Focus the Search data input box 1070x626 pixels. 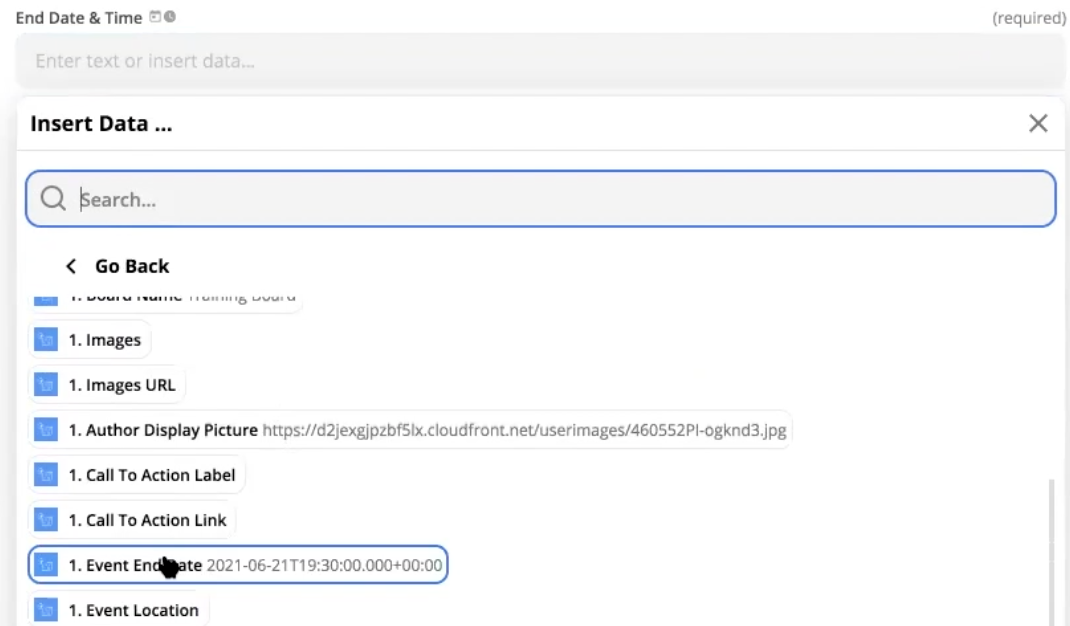click(x=560, y=199)
